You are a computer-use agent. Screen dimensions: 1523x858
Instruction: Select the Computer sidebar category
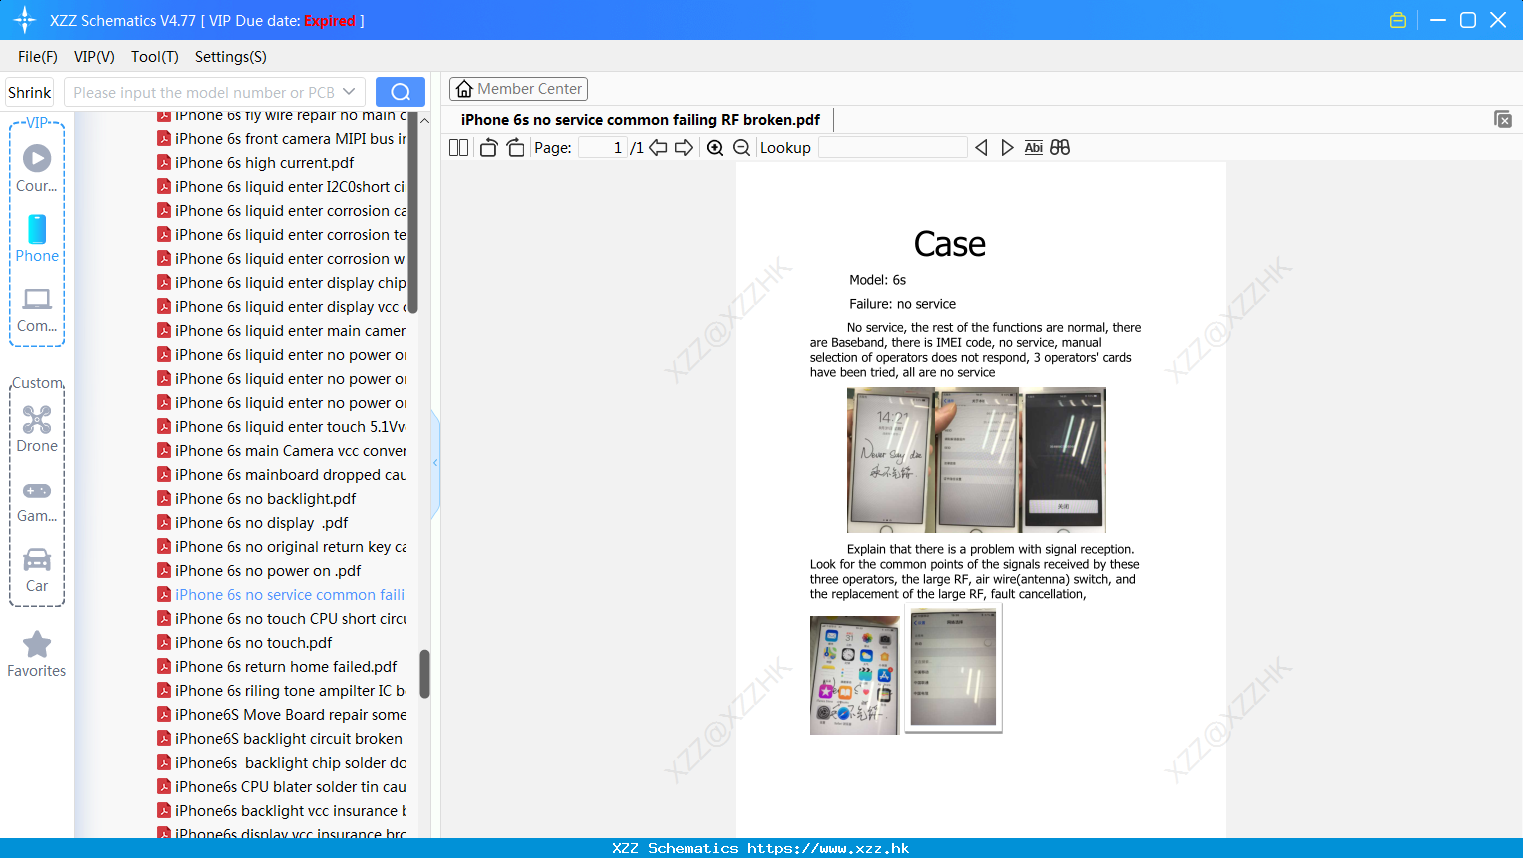37,310
